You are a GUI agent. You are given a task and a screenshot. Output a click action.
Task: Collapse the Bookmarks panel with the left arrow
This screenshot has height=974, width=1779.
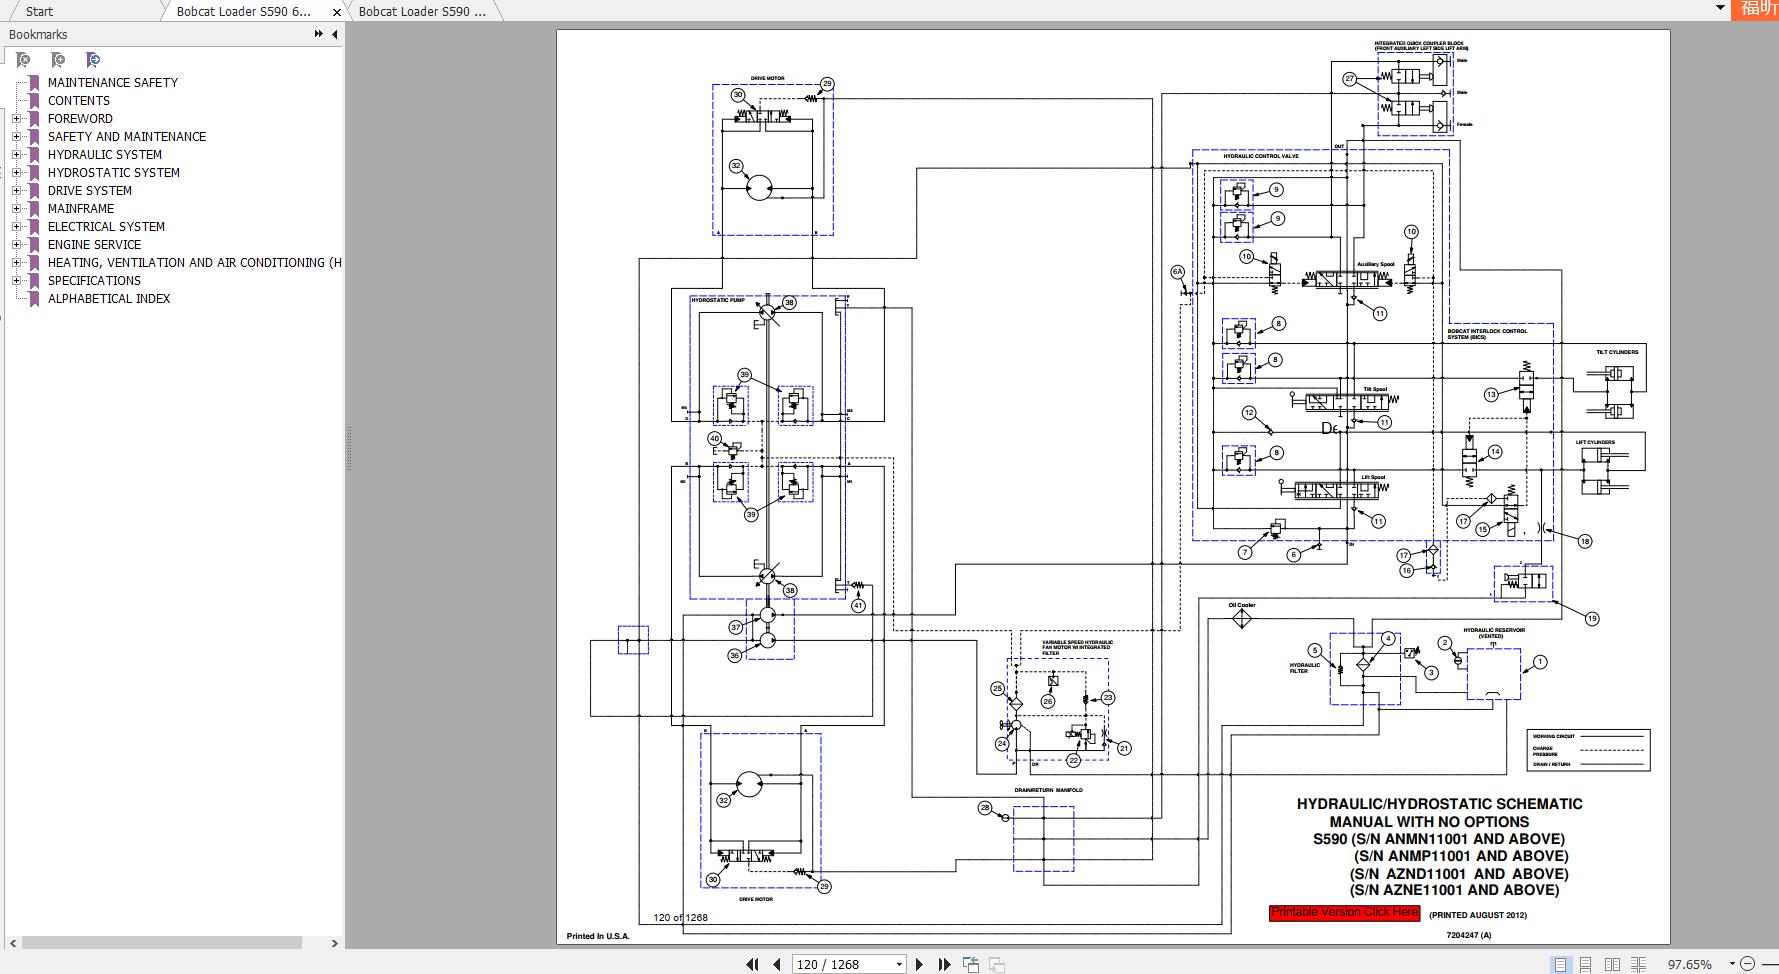(335, 34)
